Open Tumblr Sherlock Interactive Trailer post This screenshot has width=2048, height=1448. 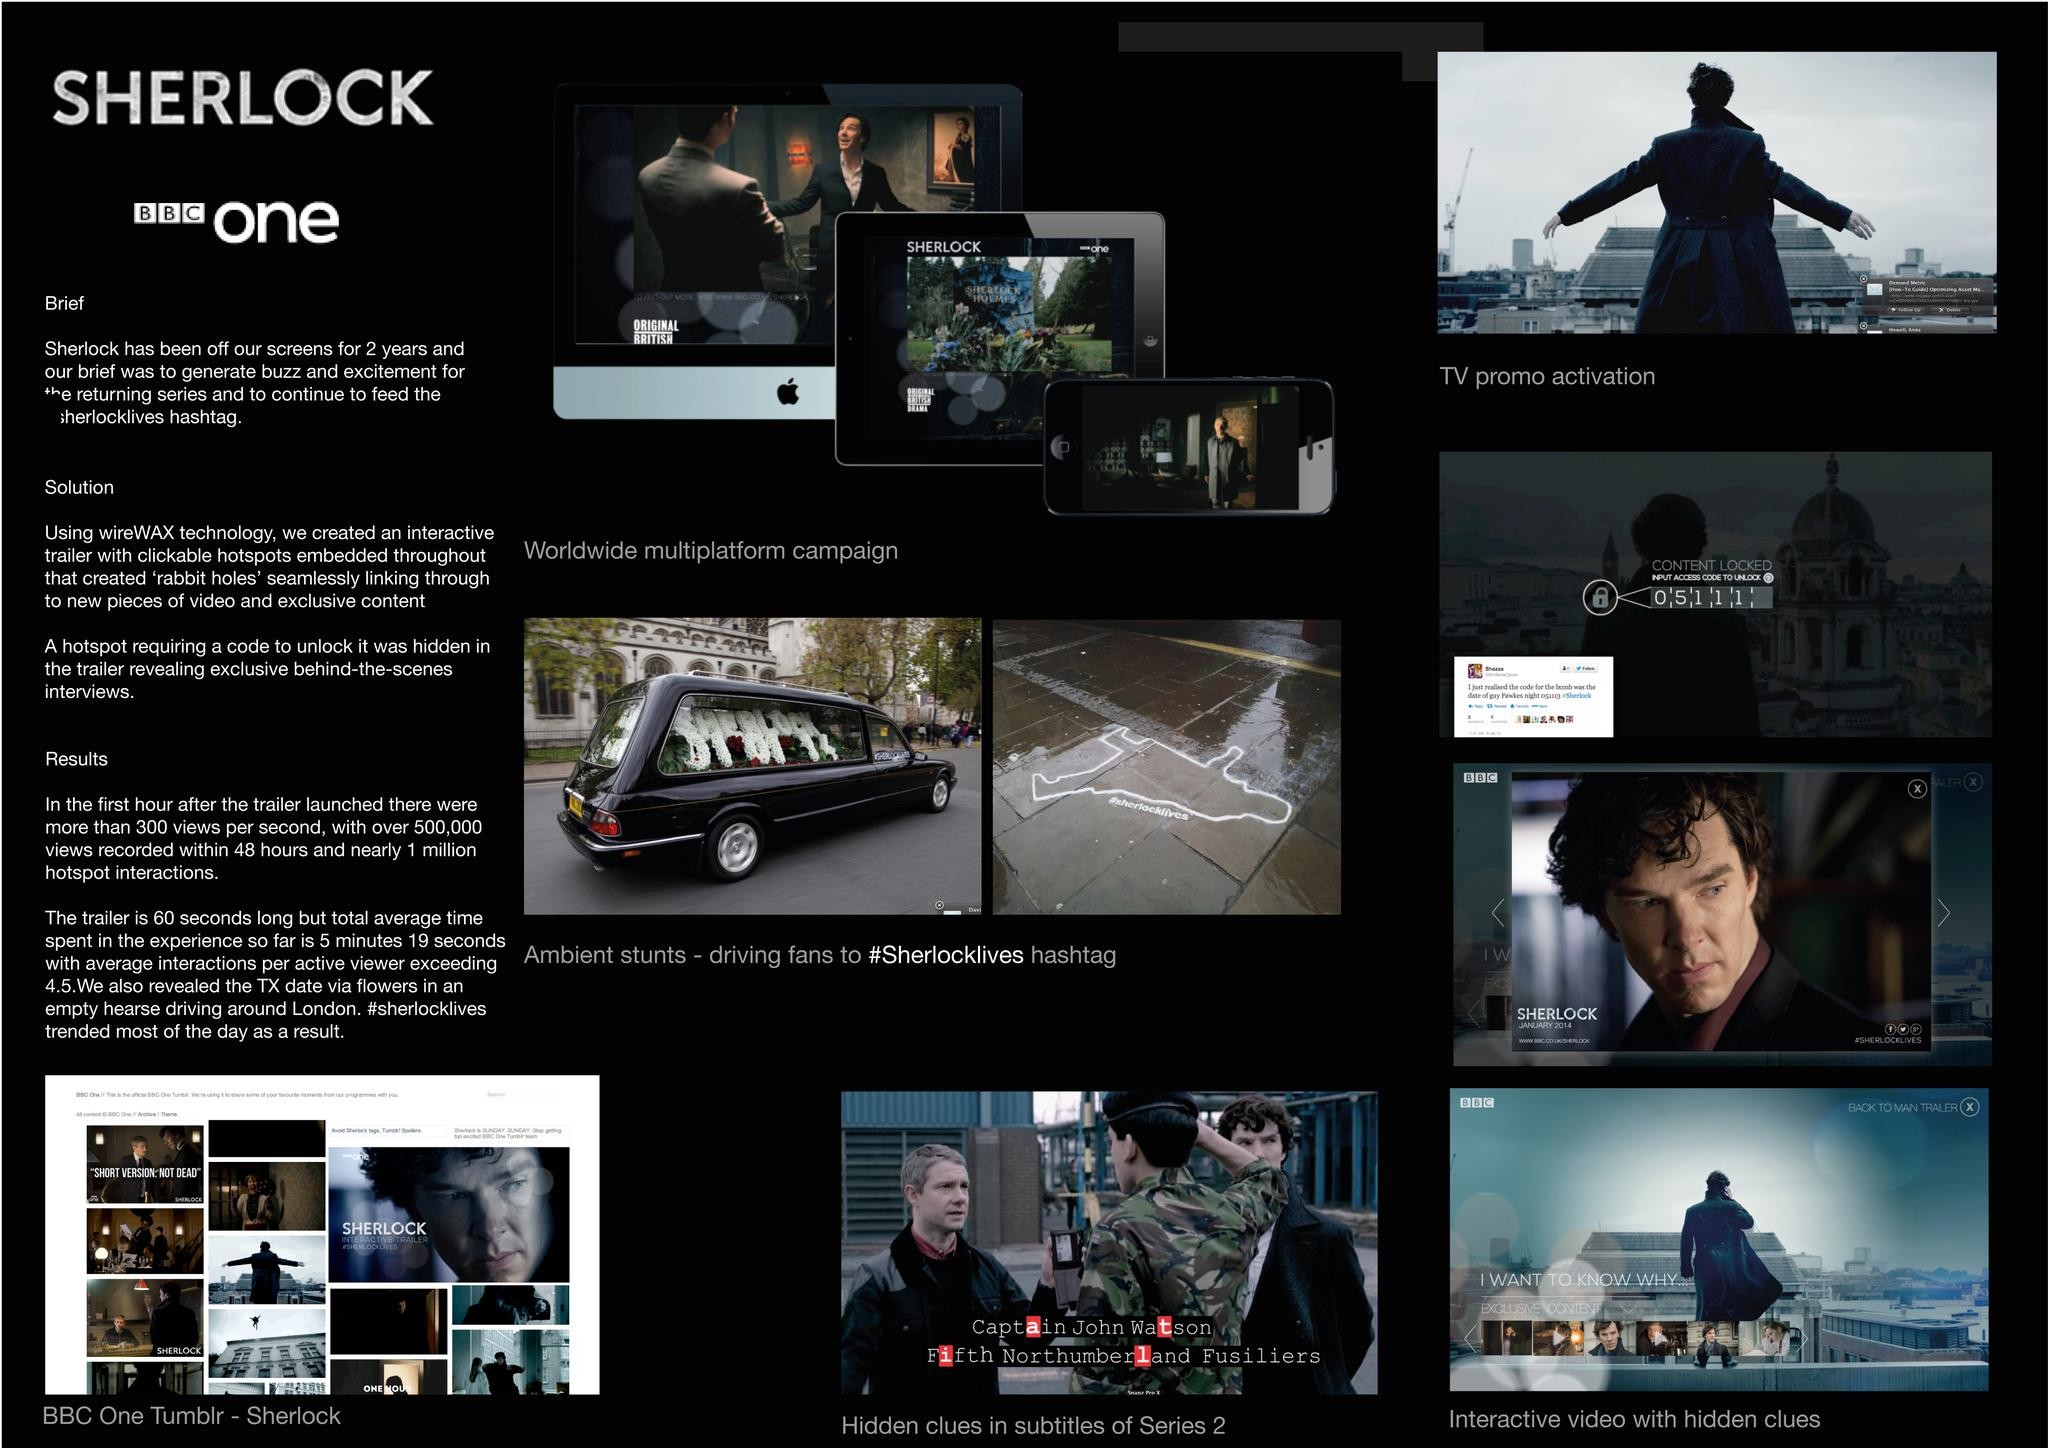point(449,1215)
